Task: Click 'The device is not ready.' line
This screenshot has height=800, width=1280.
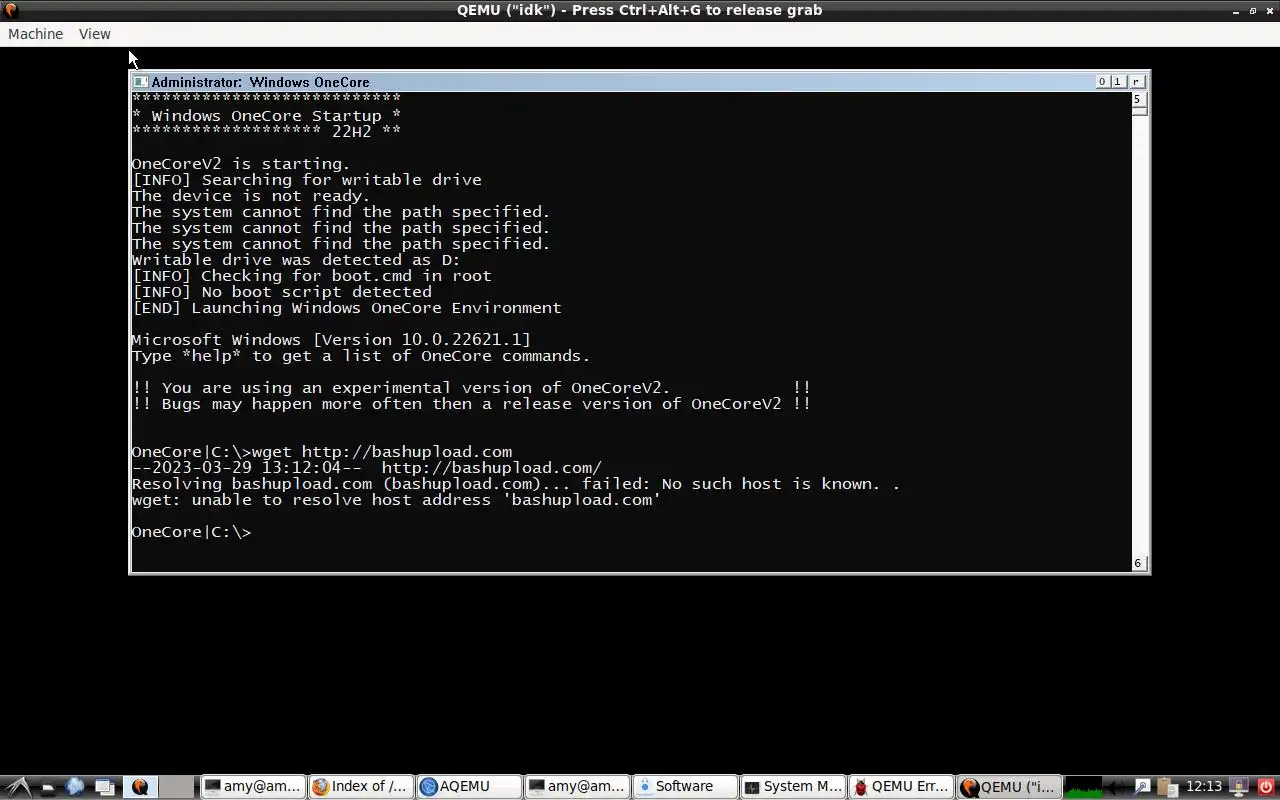Action: coord(251,196)
